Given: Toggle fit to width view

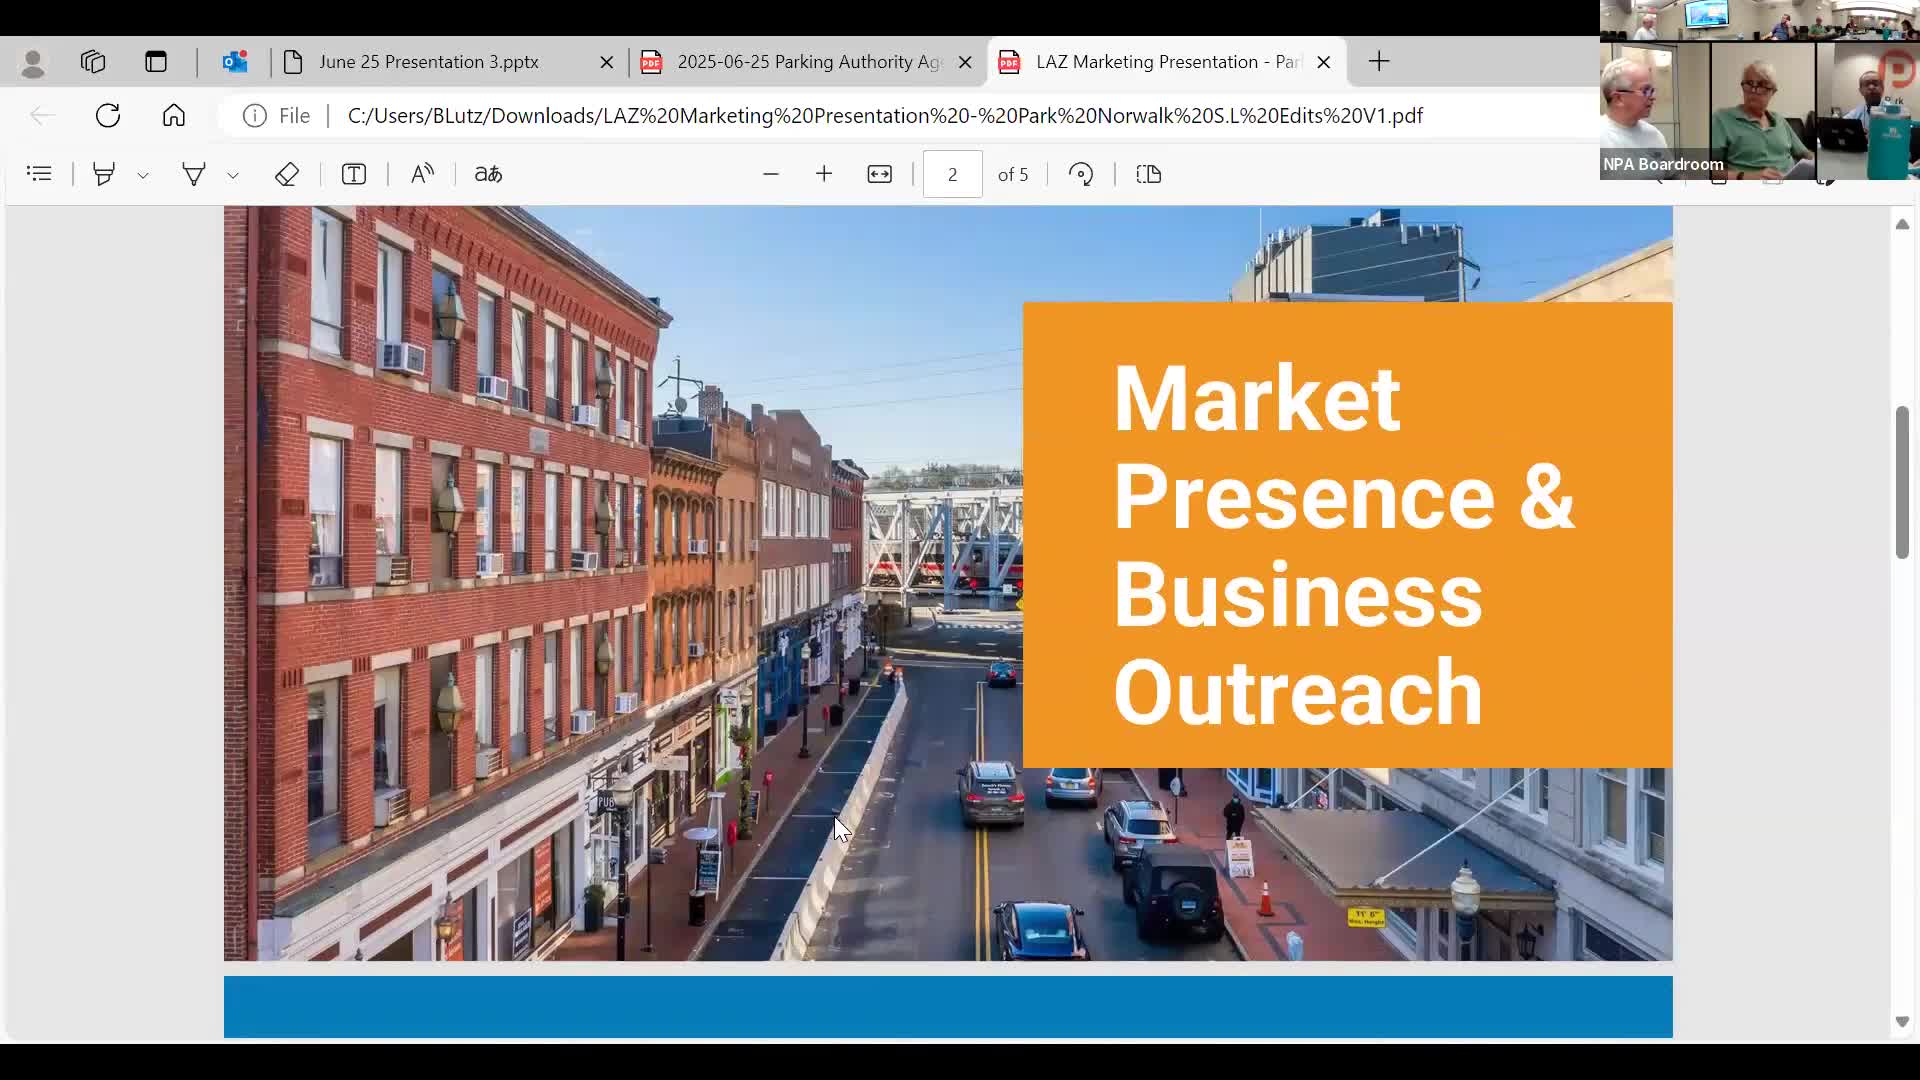Looking at the screenshot, I should pyautogui.click(x=879, y=174).
